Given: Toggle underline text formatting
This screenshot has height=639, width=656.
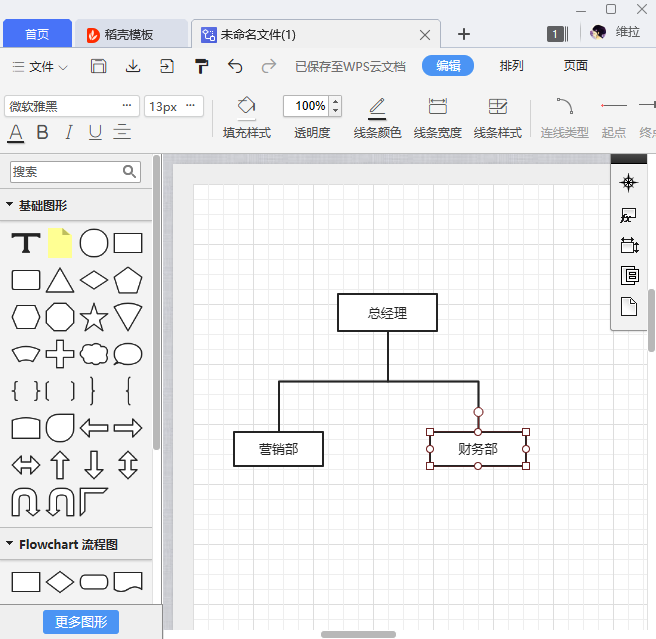Looking at the screenshot, I should point(95,132).
